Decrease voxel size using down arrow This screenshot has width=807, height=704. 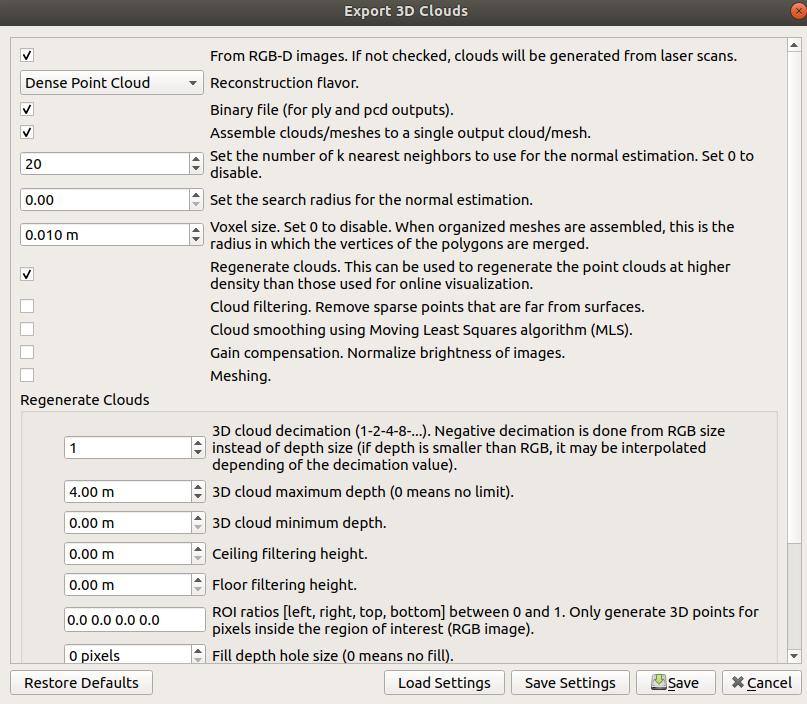[196, 240]
